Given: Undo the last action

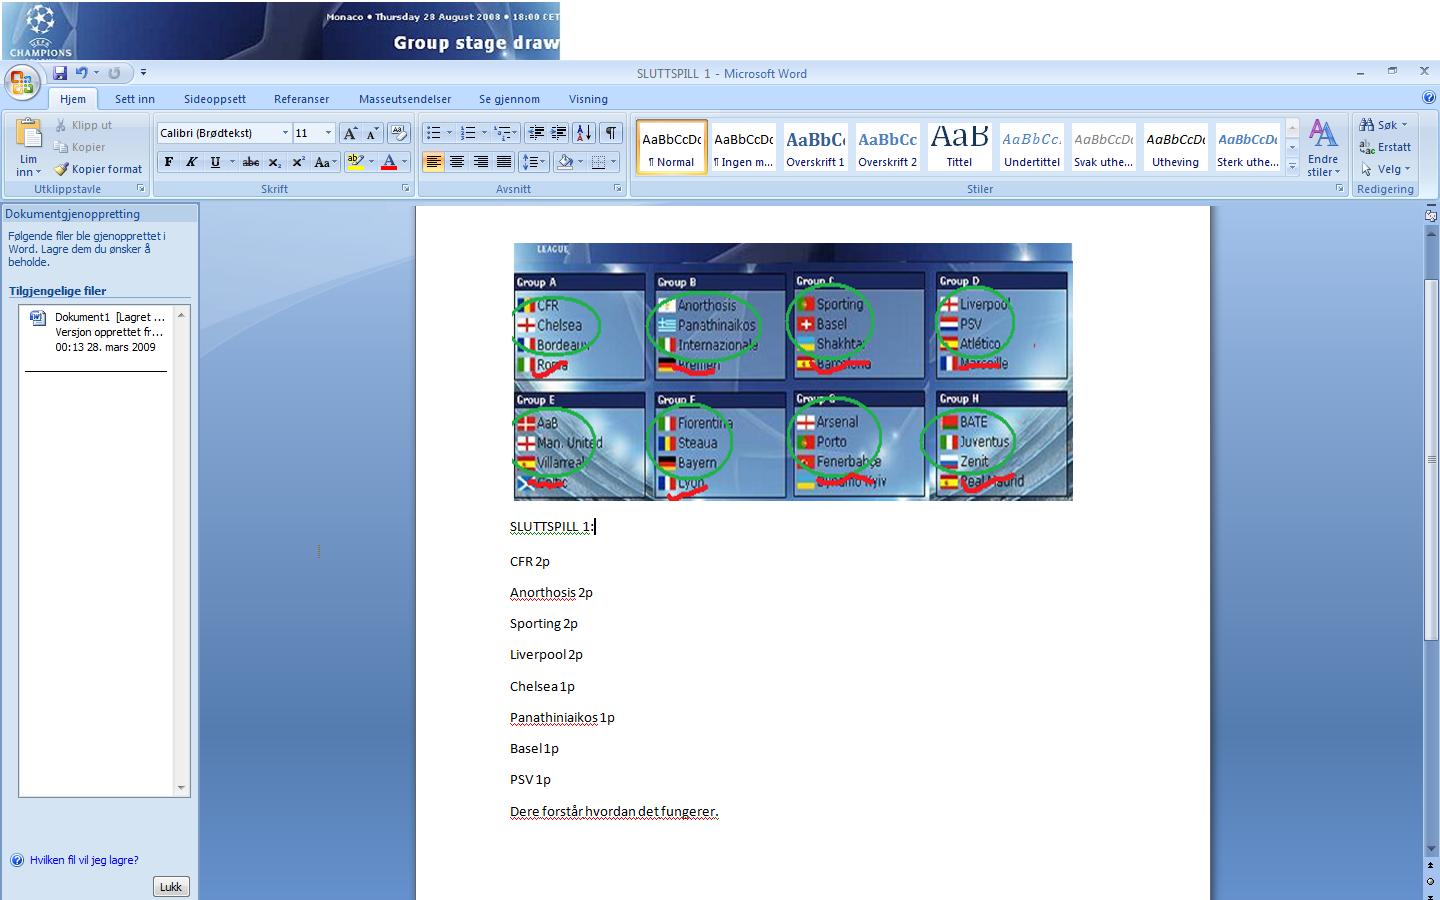Looking at the screenshot, I should [82, 73].
